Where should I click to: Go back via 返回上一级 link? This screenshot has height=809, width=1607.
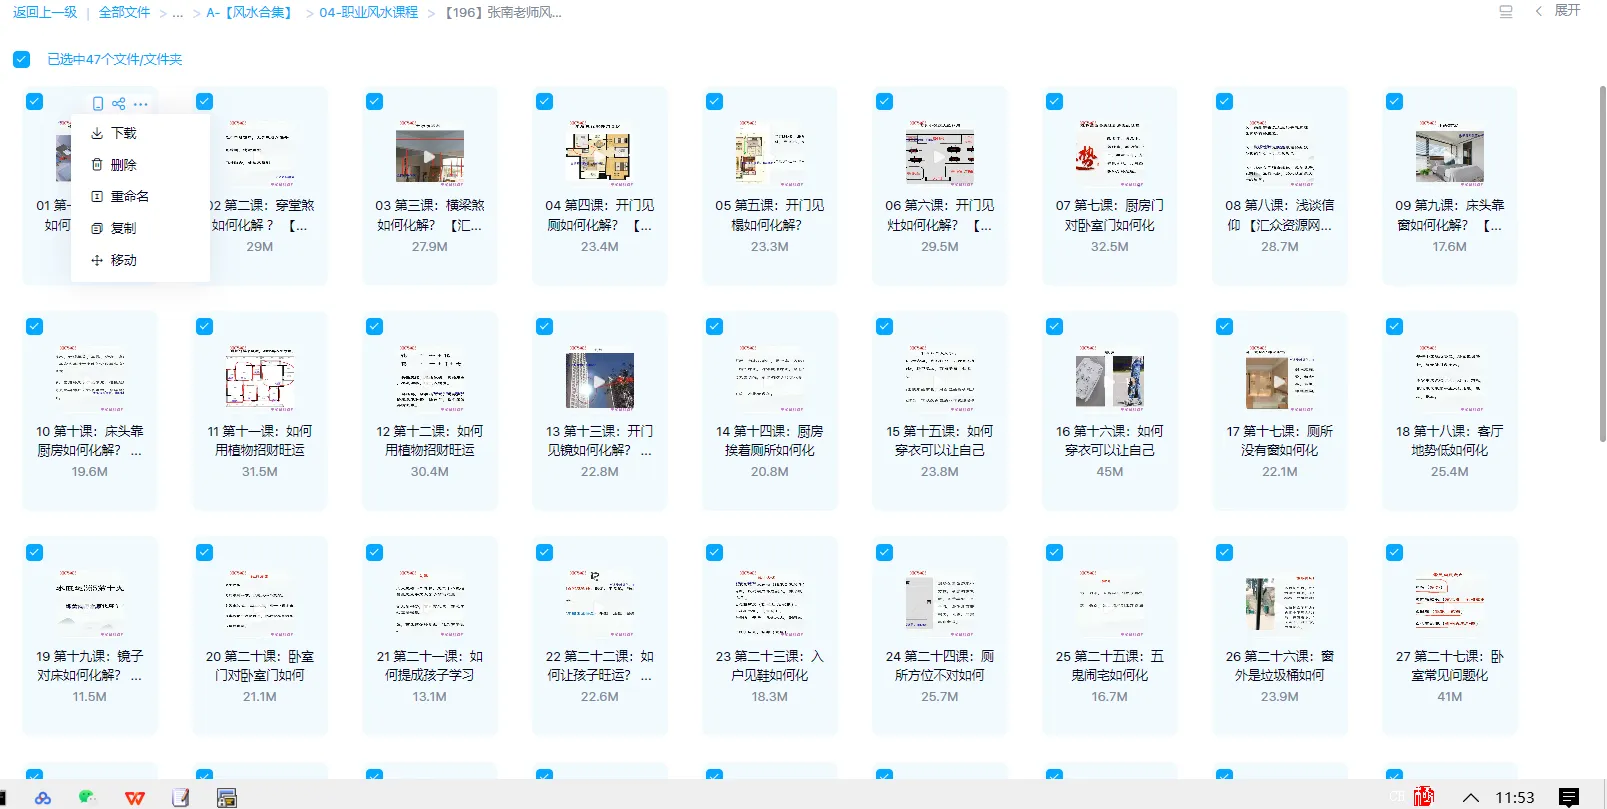tap(45, 13)
